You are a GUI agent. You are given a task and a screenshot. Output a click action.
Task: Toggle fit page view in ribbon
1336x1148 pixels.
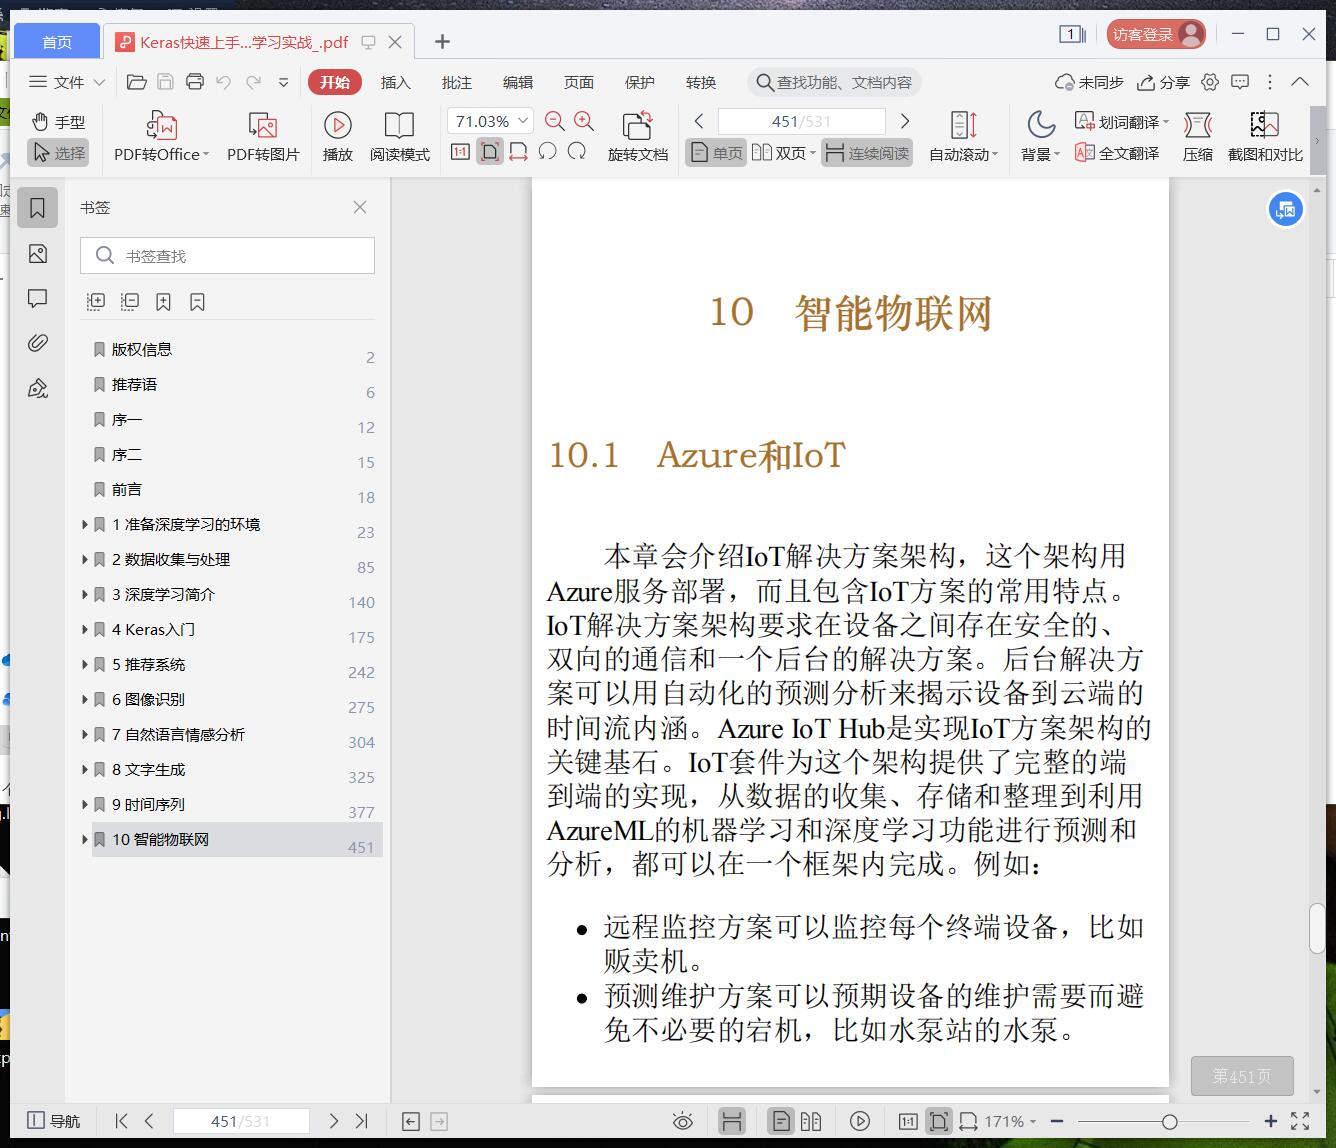click(489, 152)
